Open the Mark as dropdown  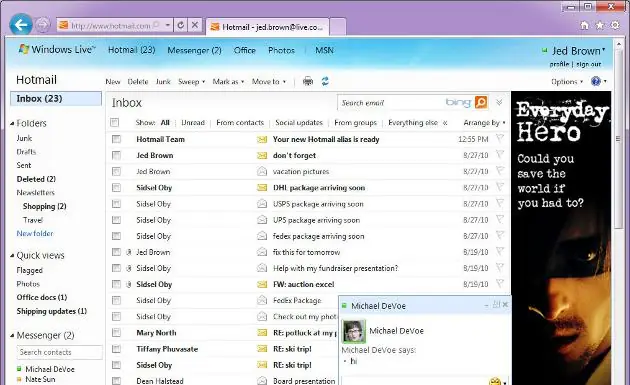point(228,82)
